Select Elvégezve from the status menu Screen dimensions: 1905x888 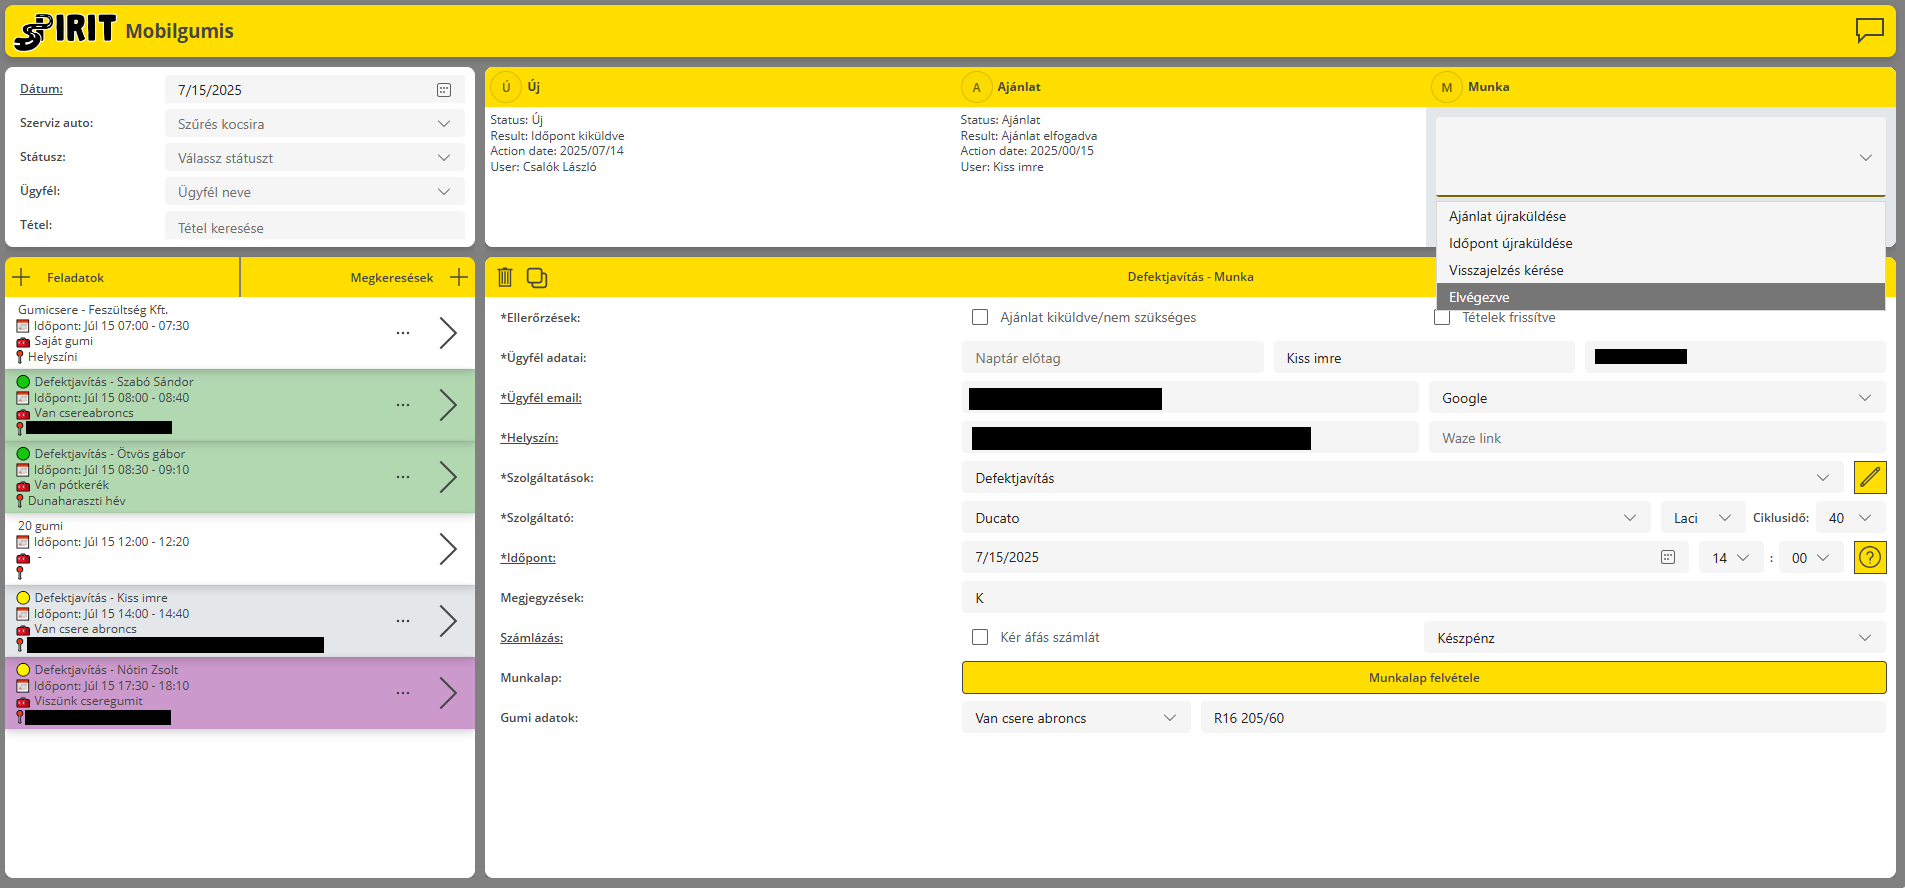pos(1660,297)
